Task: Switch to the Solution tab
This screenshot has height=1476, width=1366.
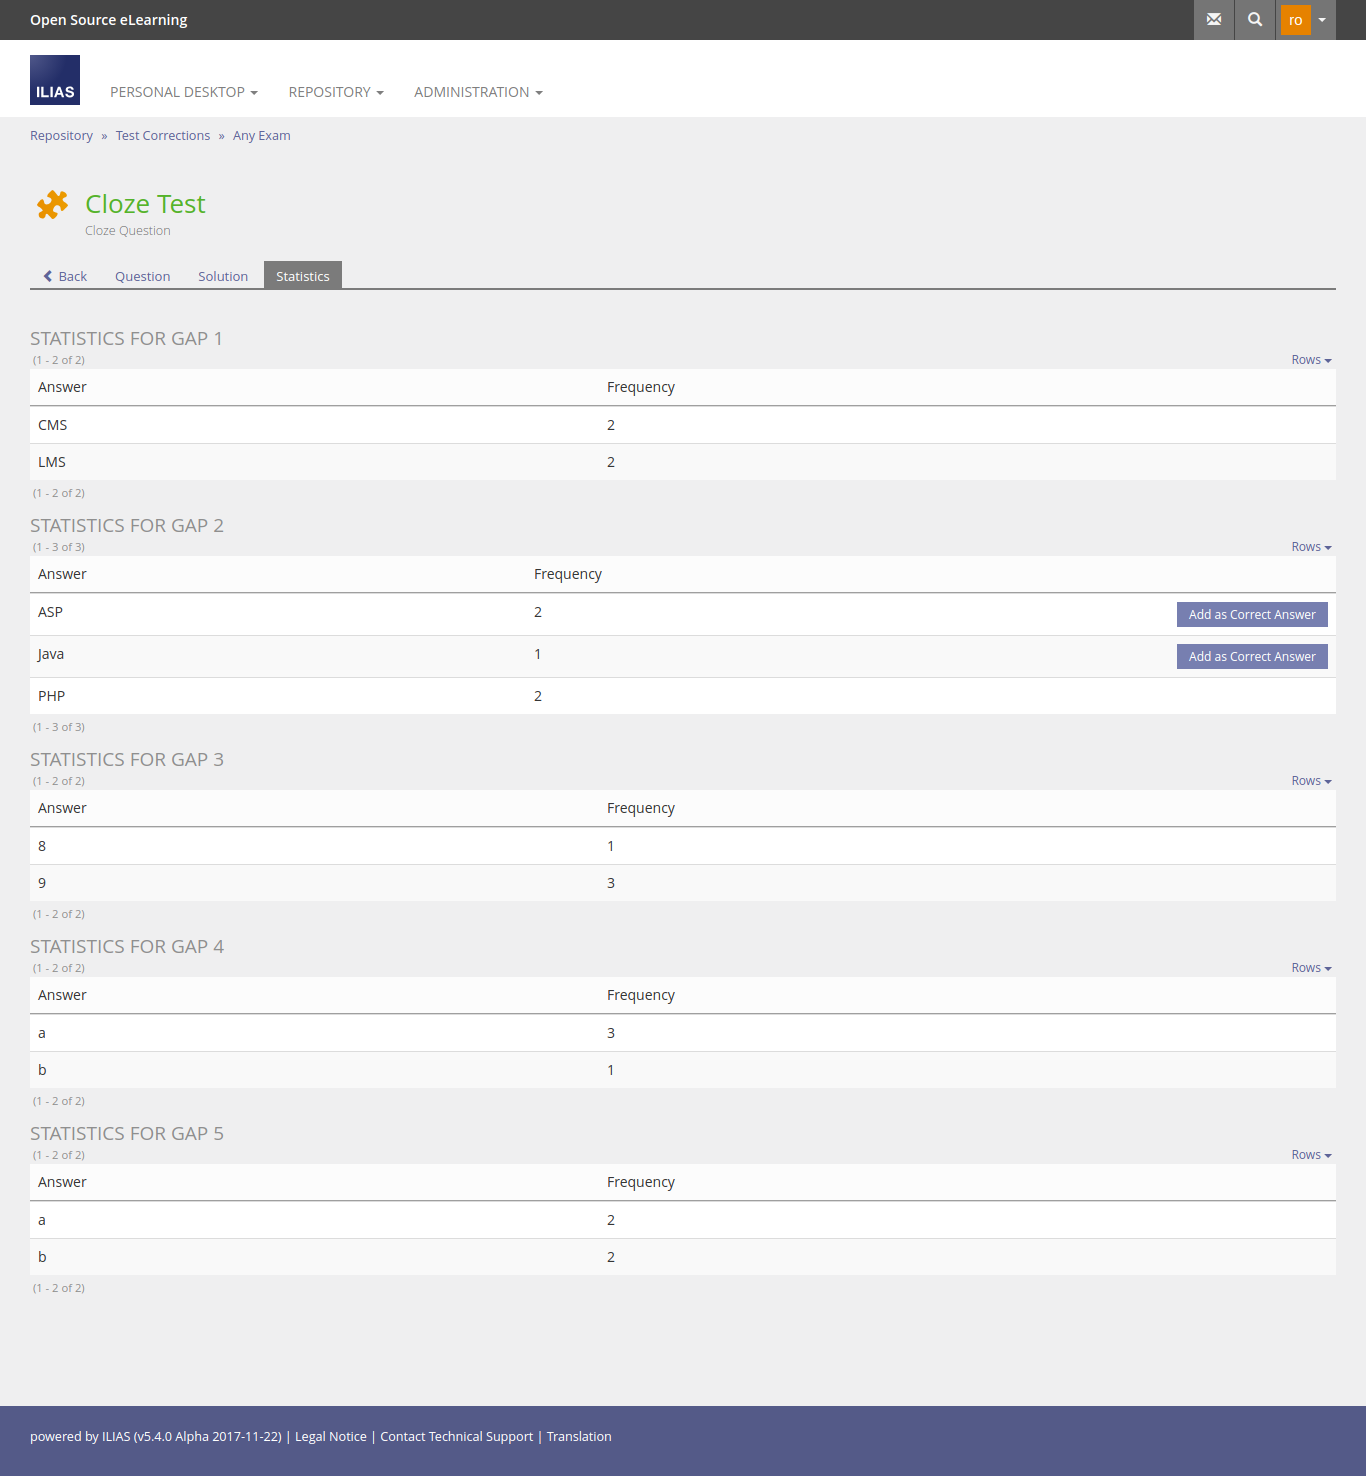Action: tap(223, 277)
